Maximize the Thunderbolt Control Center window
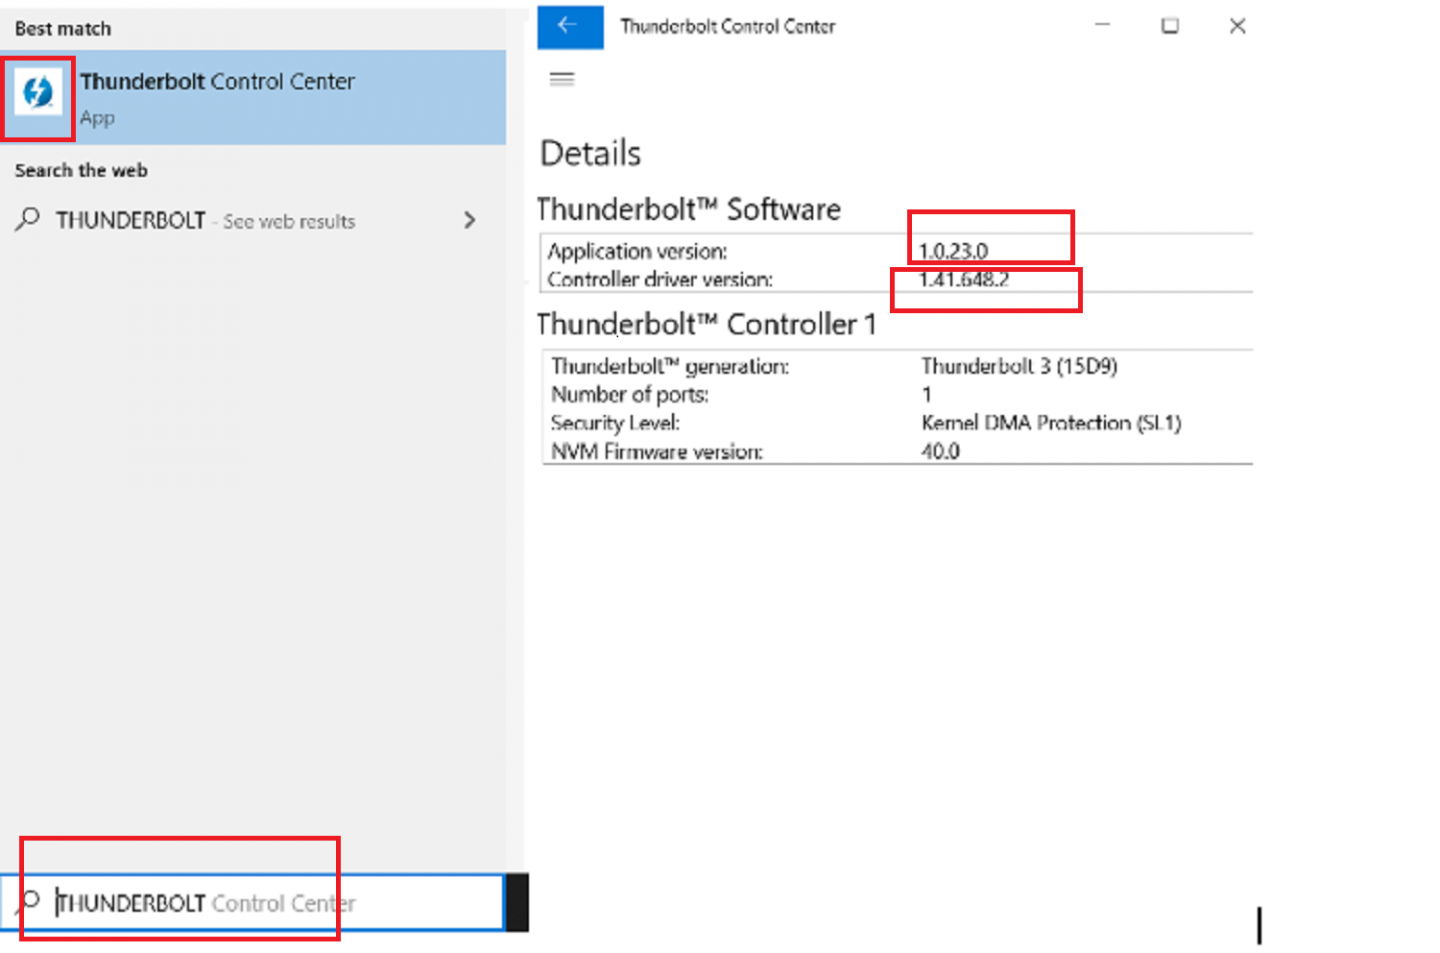Image resolution: width=1440 pixels, height=953 pixels. coord(1169,26)
